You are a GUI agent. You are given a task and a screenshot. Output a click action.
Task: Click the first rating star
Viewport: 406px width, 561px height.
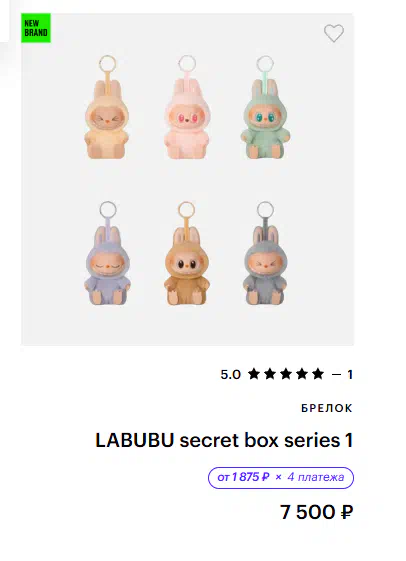click(254, 374)
